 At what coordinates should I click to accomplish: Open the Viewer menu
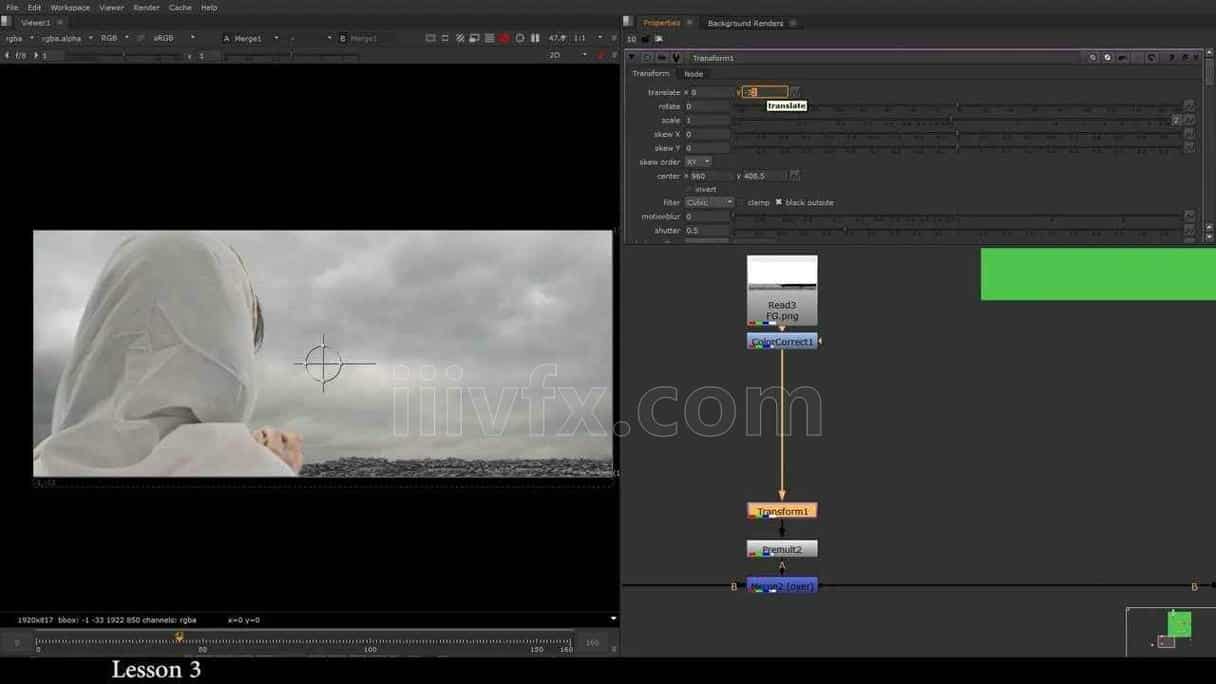click(112, 7)
